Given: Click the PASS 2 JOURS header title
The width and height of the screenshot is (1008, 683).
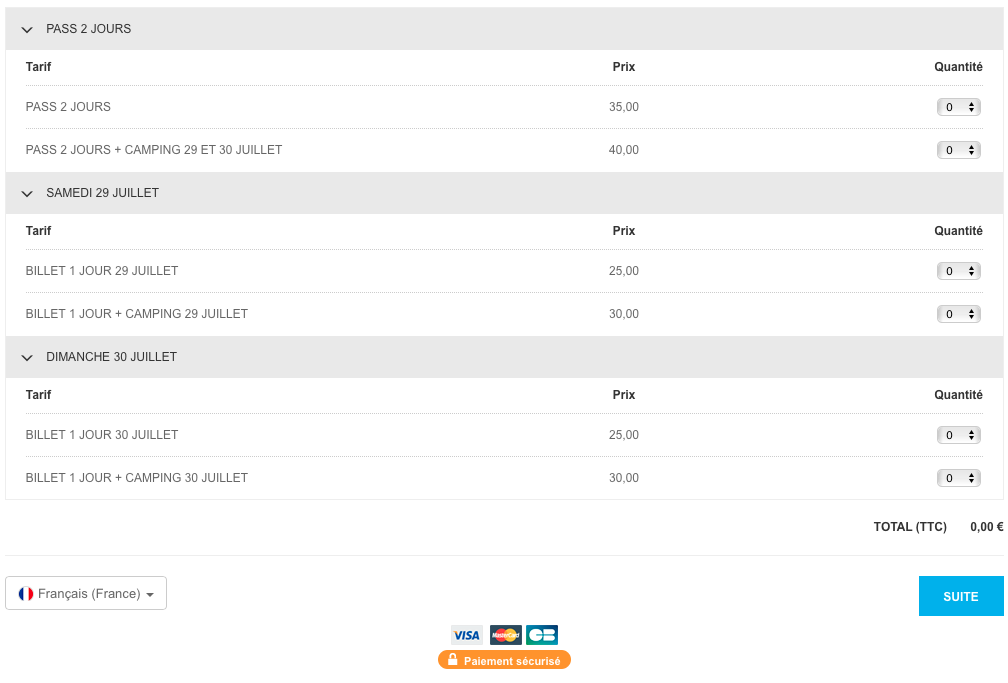Looking at the screenshot, I should coord(88,29).
